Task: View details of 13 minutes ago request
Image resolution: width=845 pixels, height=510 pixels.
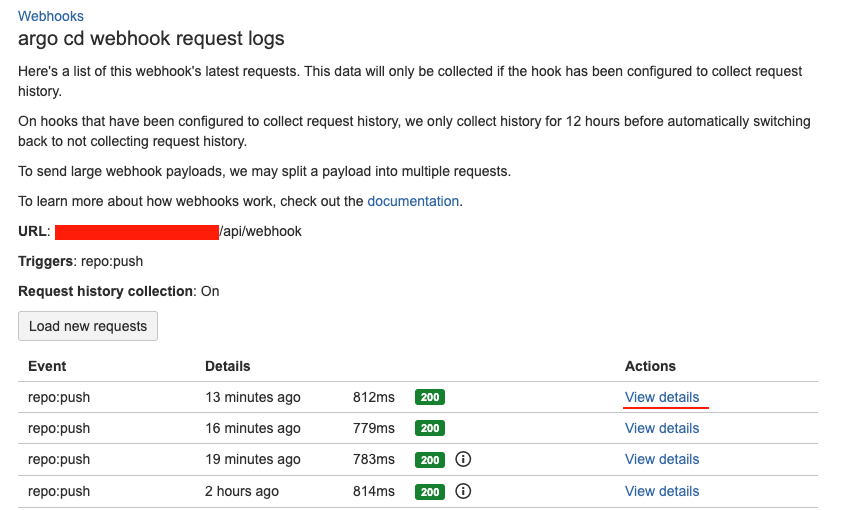Action: click(x=662, y=397)
